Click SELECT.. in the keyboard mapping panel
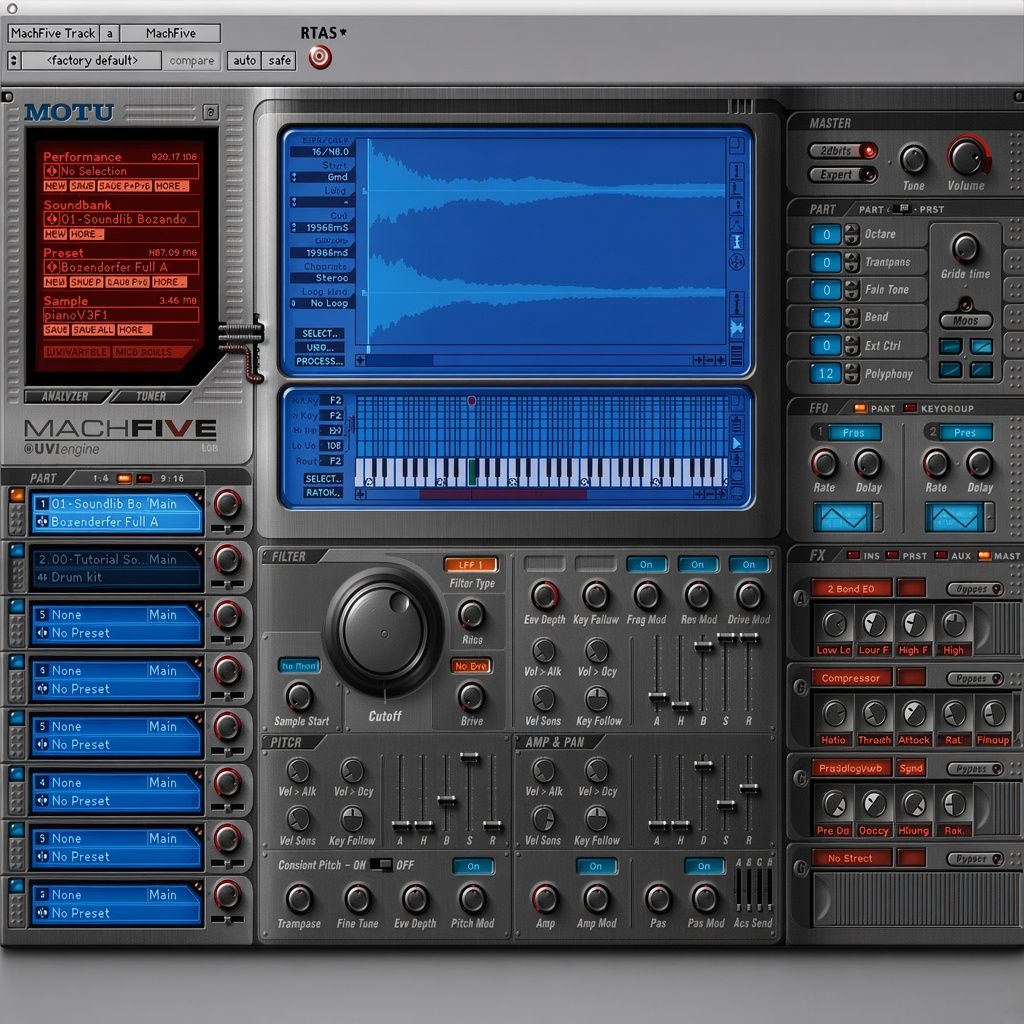Screen dimensions: 1024x1024 (x=323, y=479)
